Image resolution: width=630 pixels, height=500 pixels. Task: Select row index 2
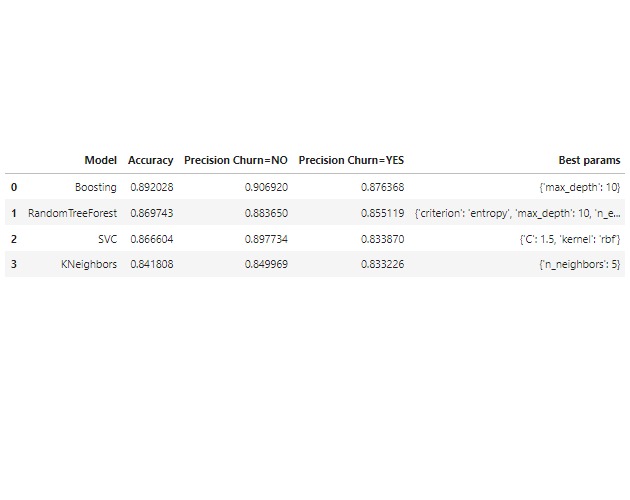click(14, 239)
